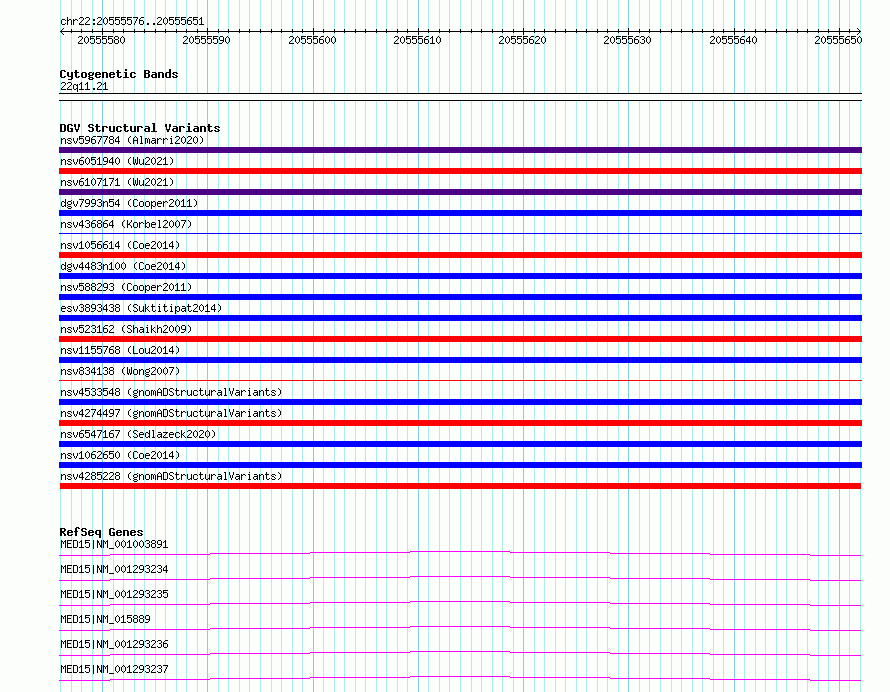The height and width of the screenshot is (692, 890).
Task: Select the red bar under nsv4285228
Action: click(460, 486)
